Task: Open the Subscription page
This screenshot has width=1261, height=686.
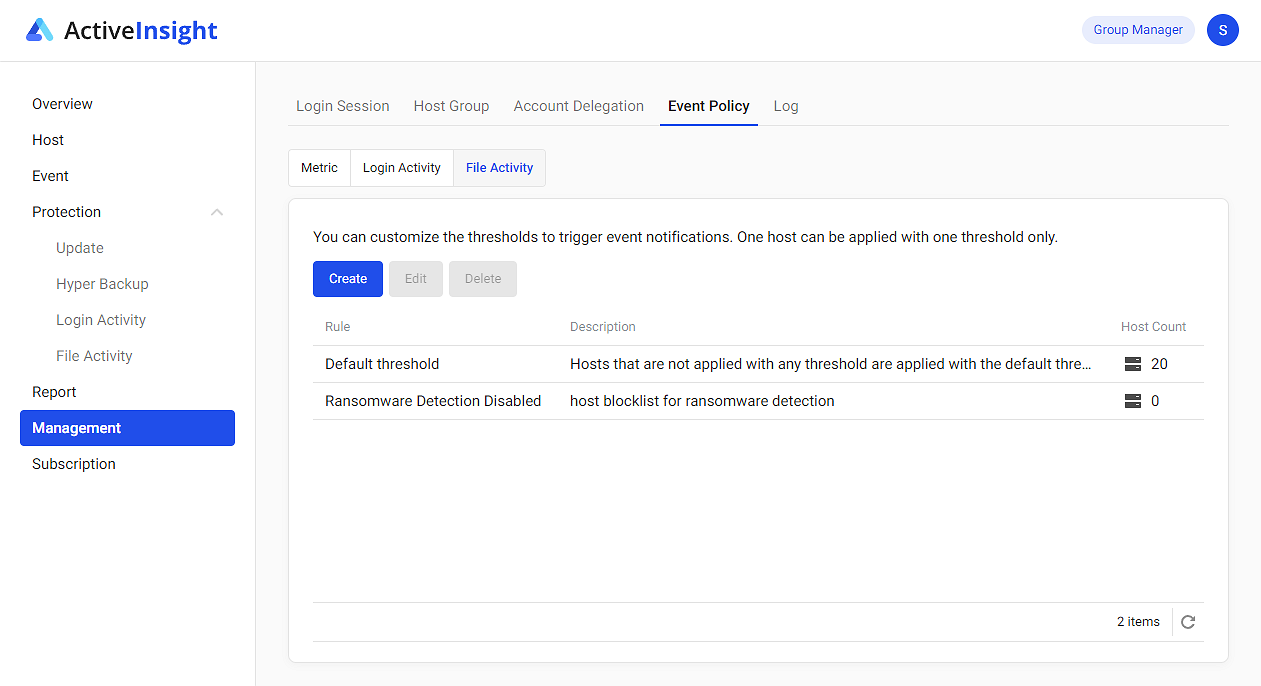Action: (73, 463)
